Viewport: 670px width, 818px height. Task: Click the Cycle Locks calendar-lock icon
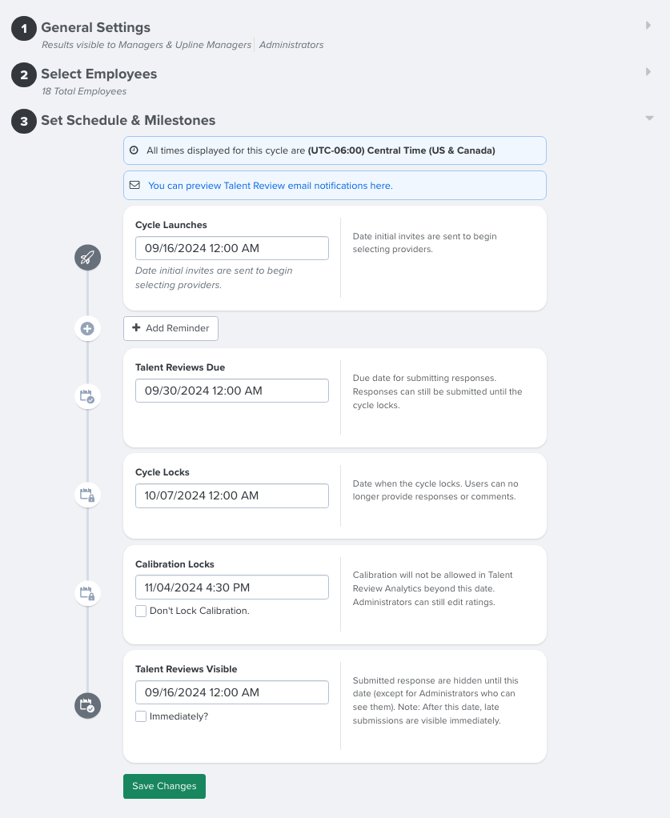pos(88,495)
